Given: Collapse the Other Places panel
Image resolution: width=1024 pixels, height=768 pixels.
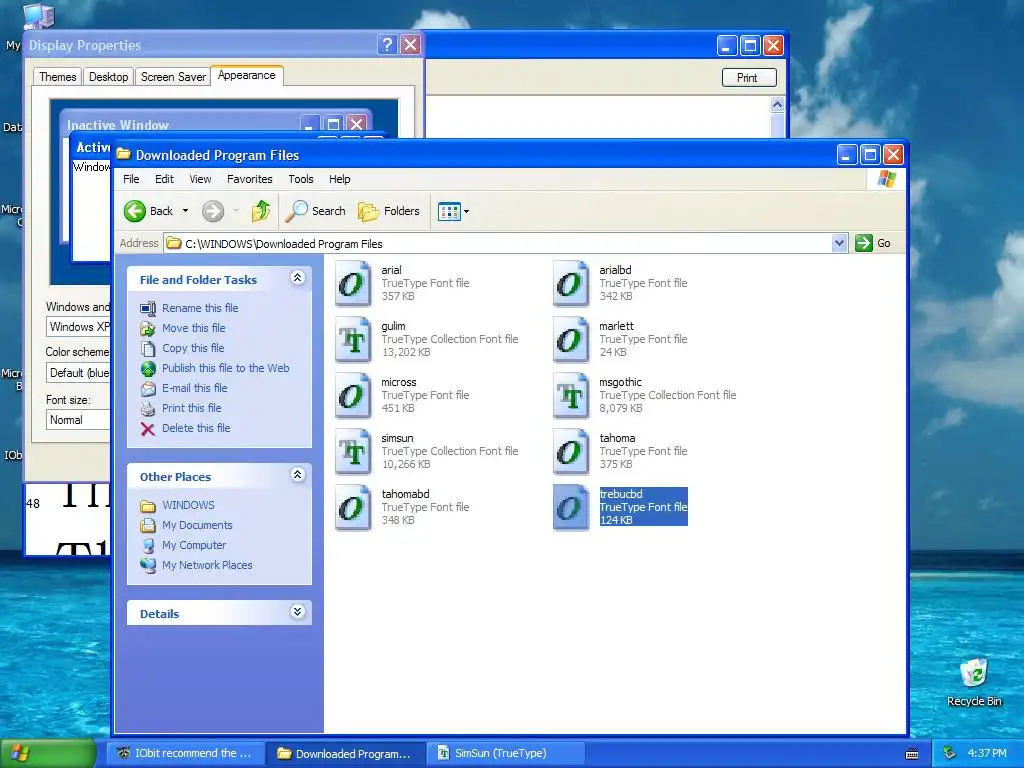Looking at the screenshot, I should (297, 475).
